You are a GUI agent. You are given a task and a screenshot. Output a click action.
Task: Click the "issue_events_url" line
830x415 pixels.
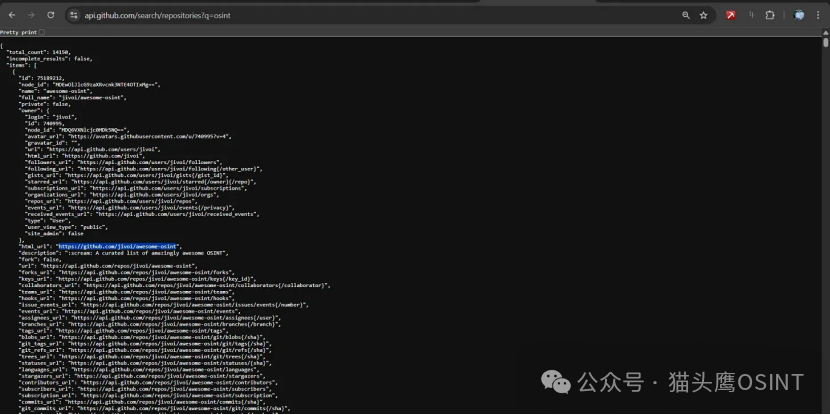[x=164, y=305]
